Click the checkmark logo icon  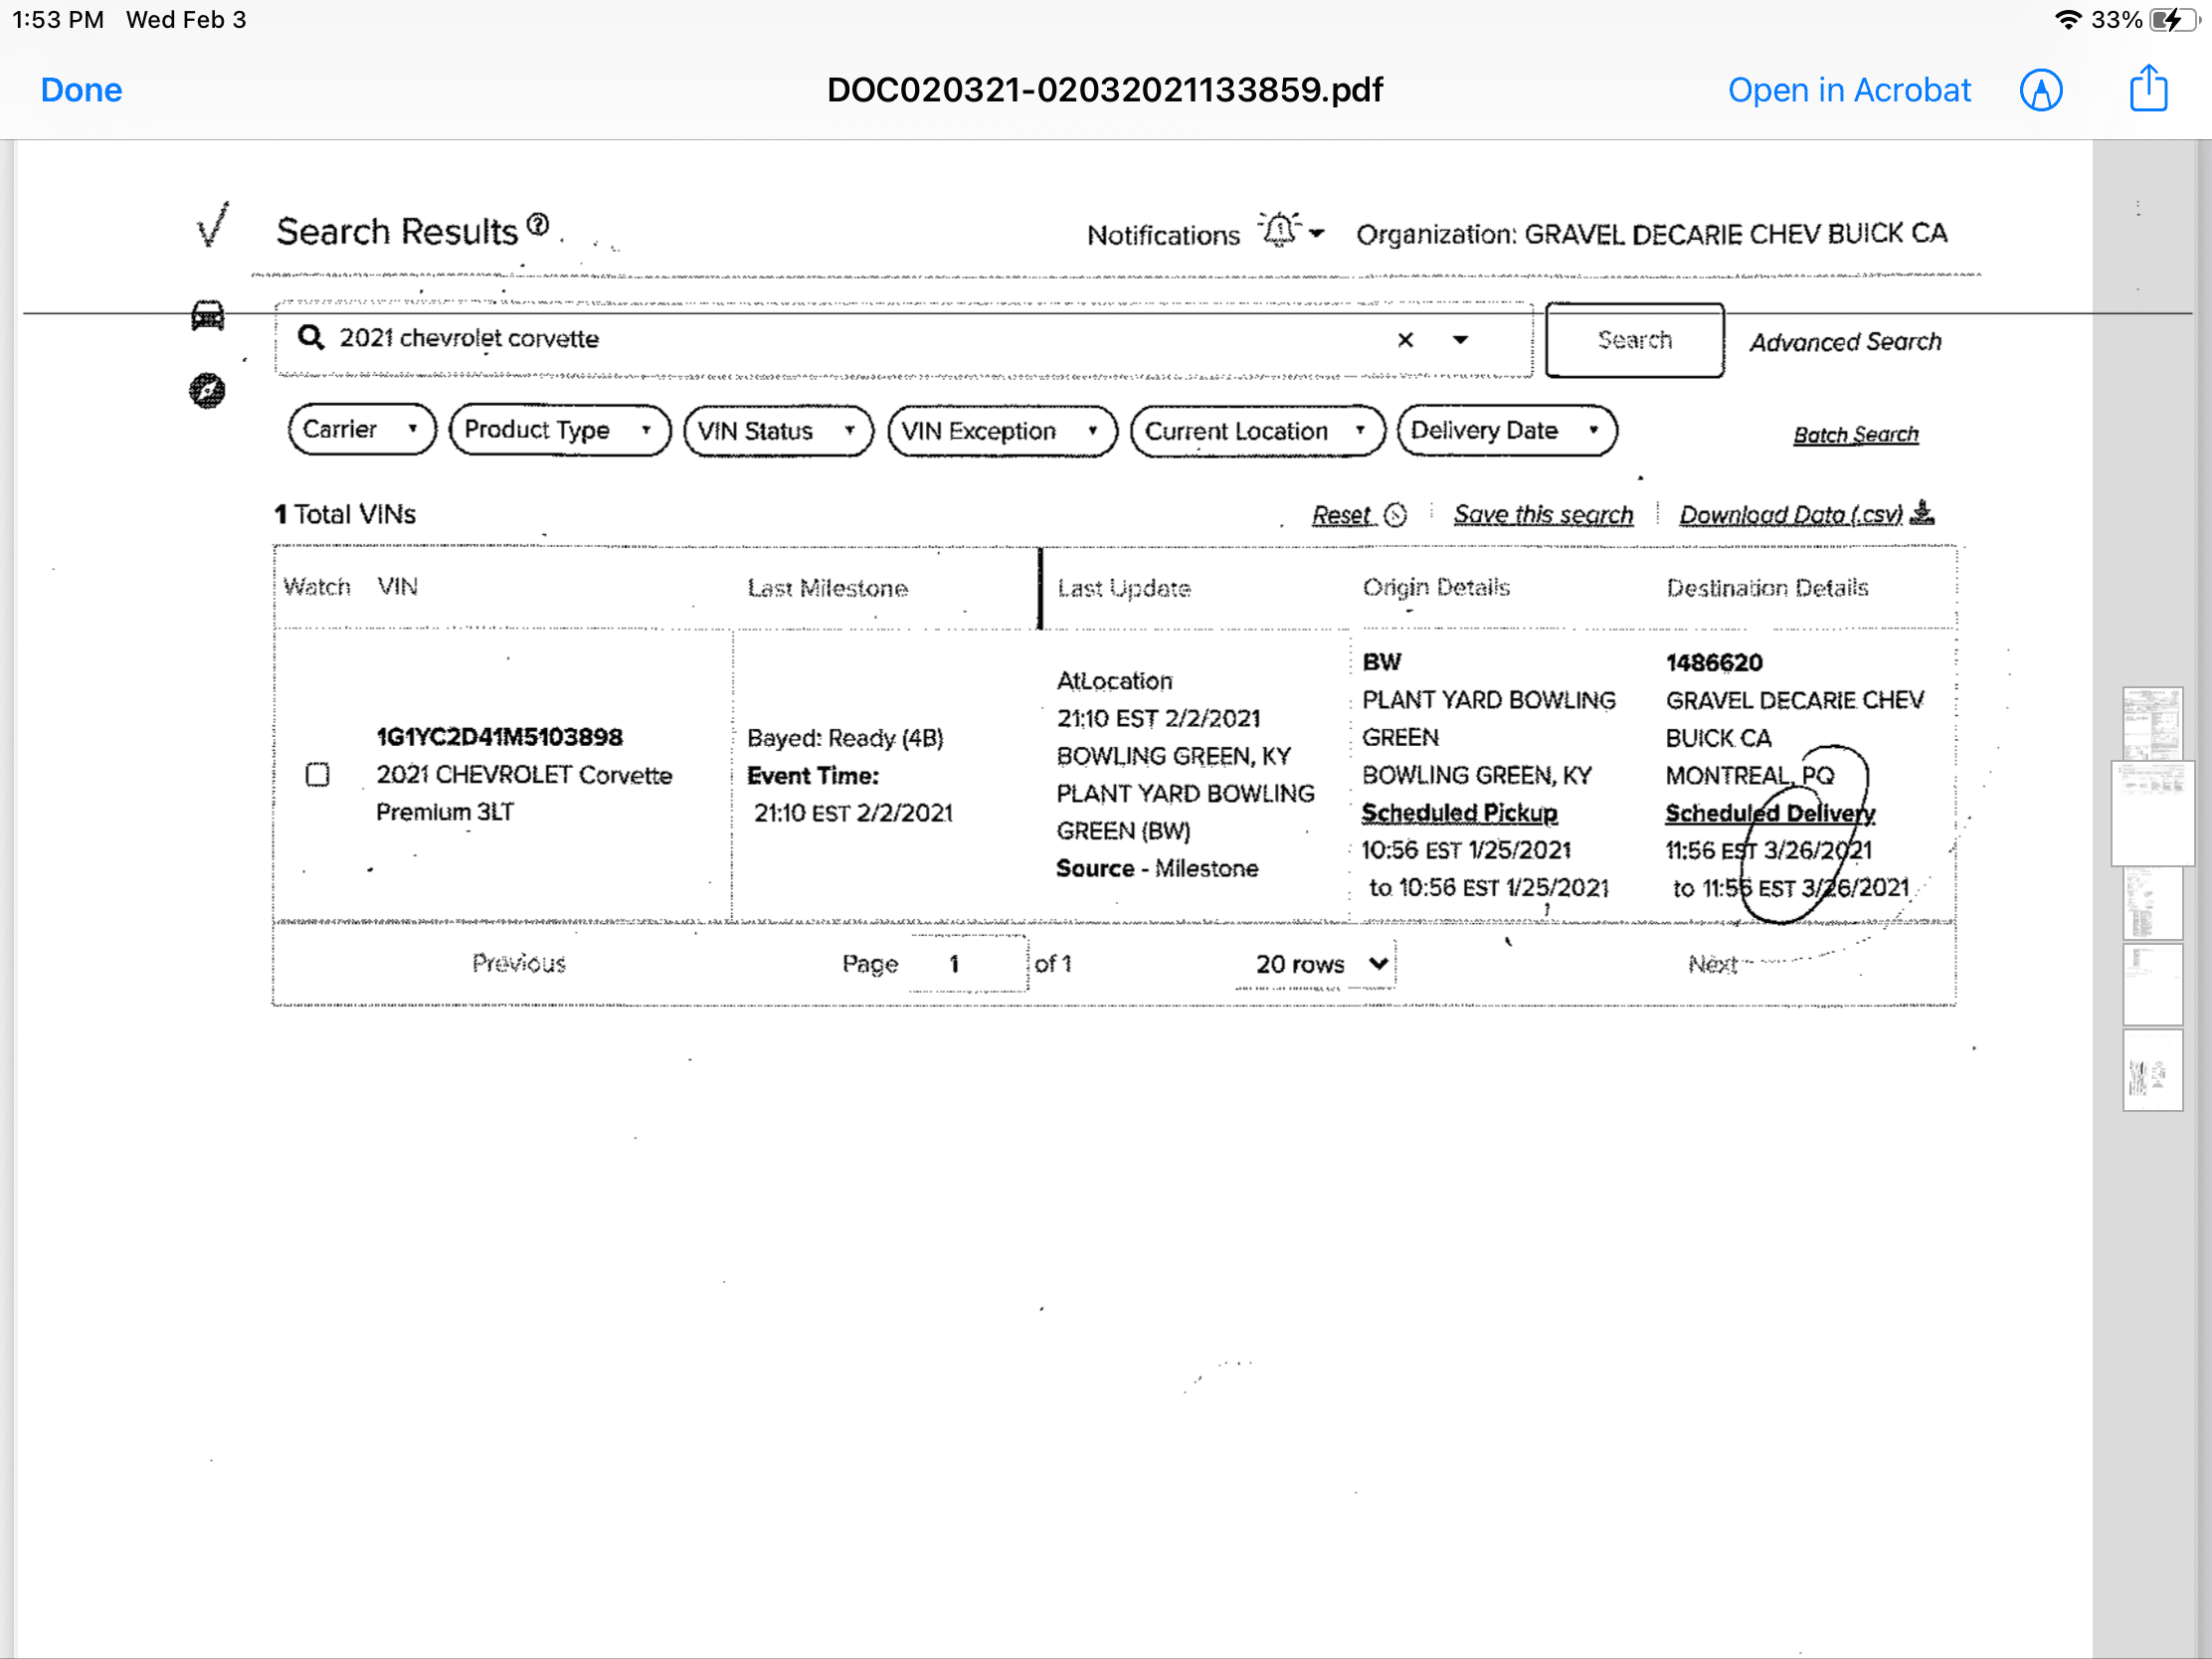(212, 225)
